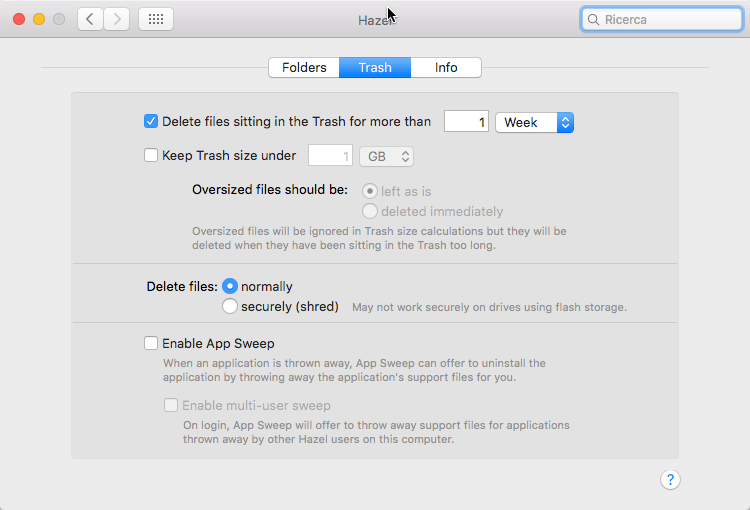Screen dimensions: 750x510
Task: Minimize the window with yellow button
Action: 39,19
